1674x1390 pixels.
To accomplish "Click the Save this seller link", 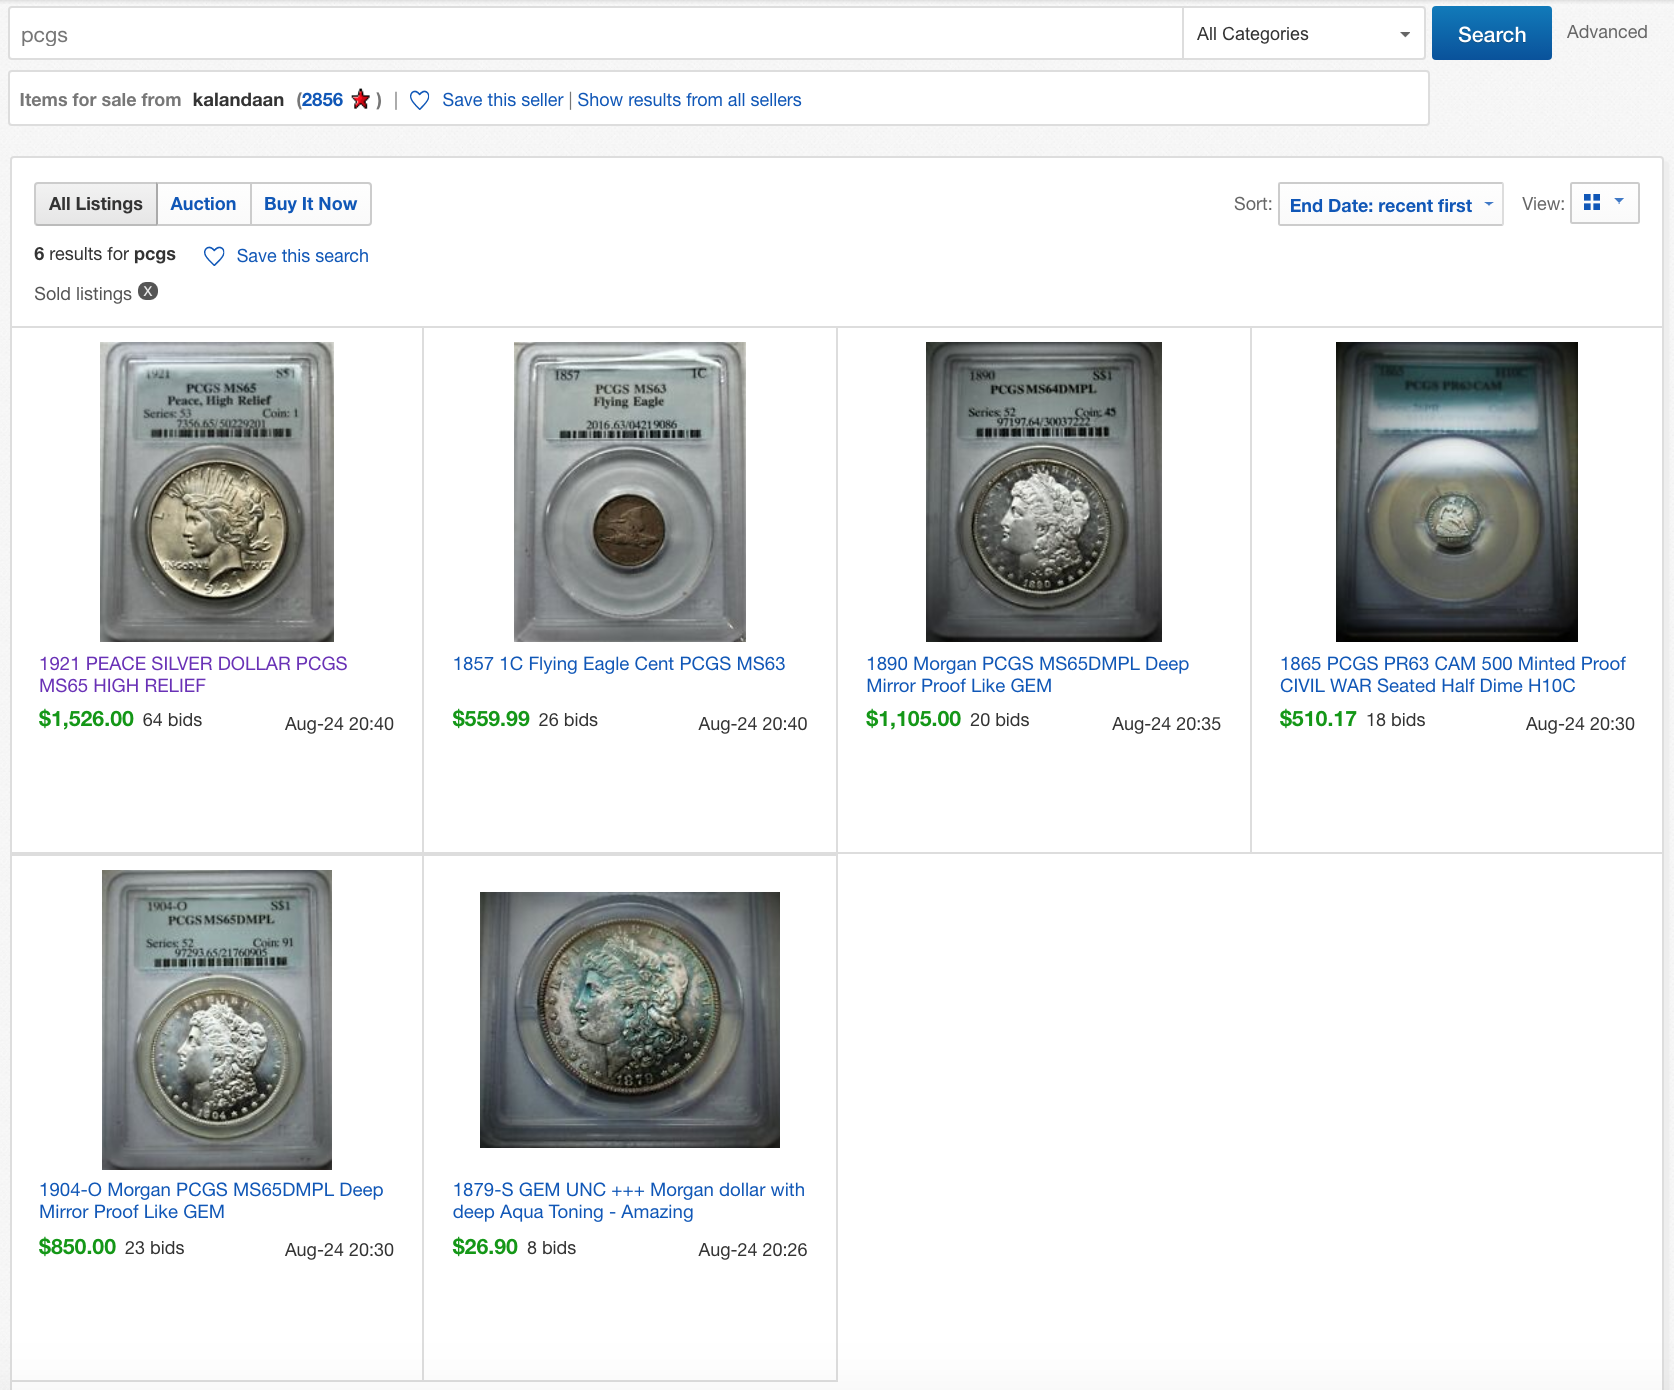I will pyautogui.click(x=502, y=100).
